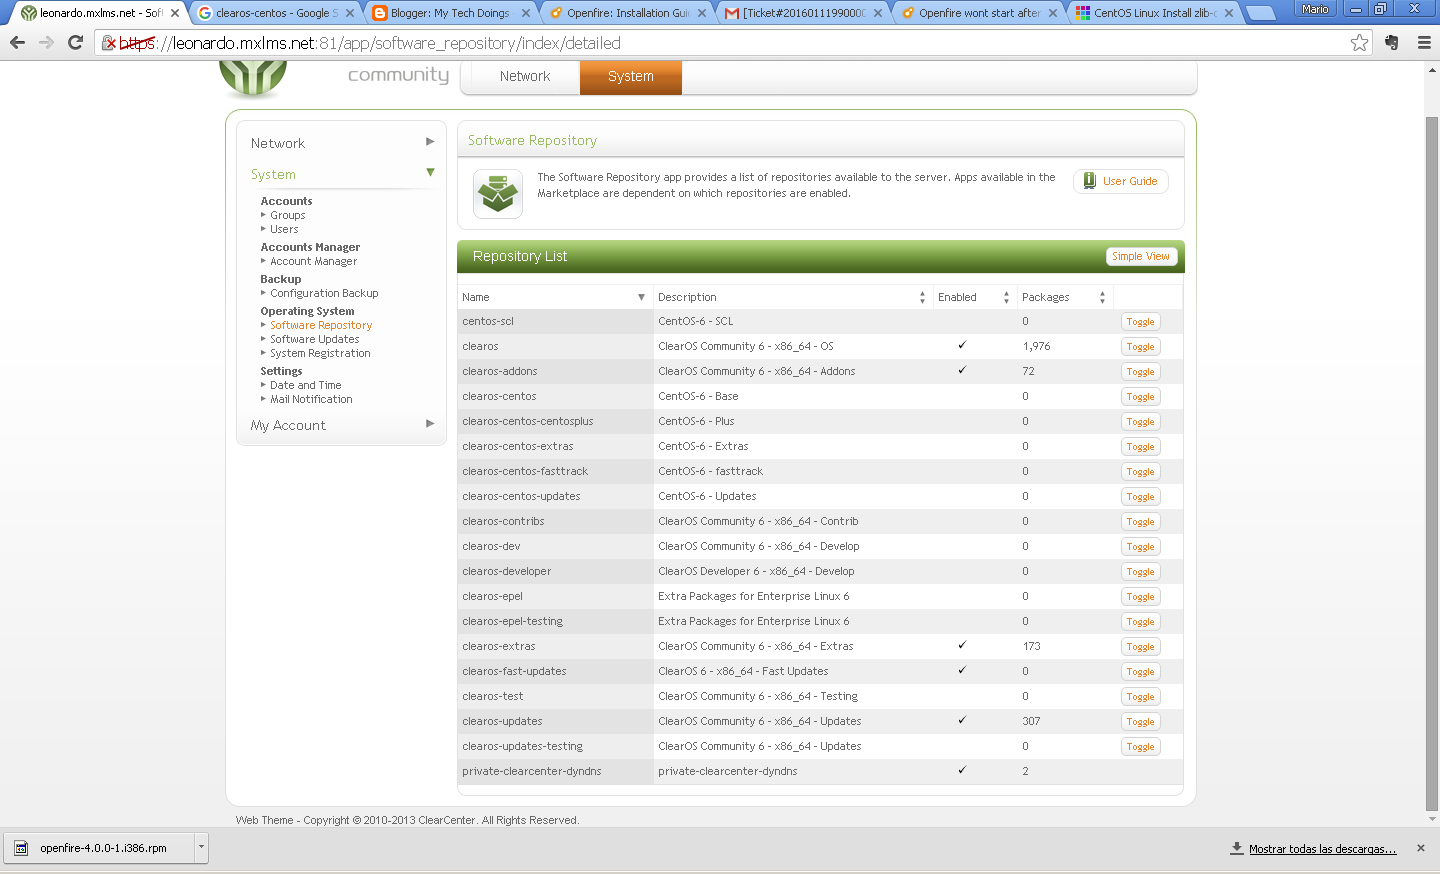Click the insecure https warning icon
Screen dimensions: 1440x874
tap(110, 43)
